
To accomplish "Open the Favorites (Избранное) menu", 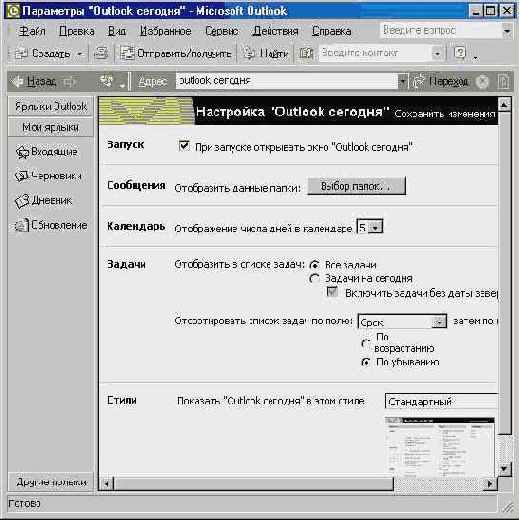I will 166,31.
